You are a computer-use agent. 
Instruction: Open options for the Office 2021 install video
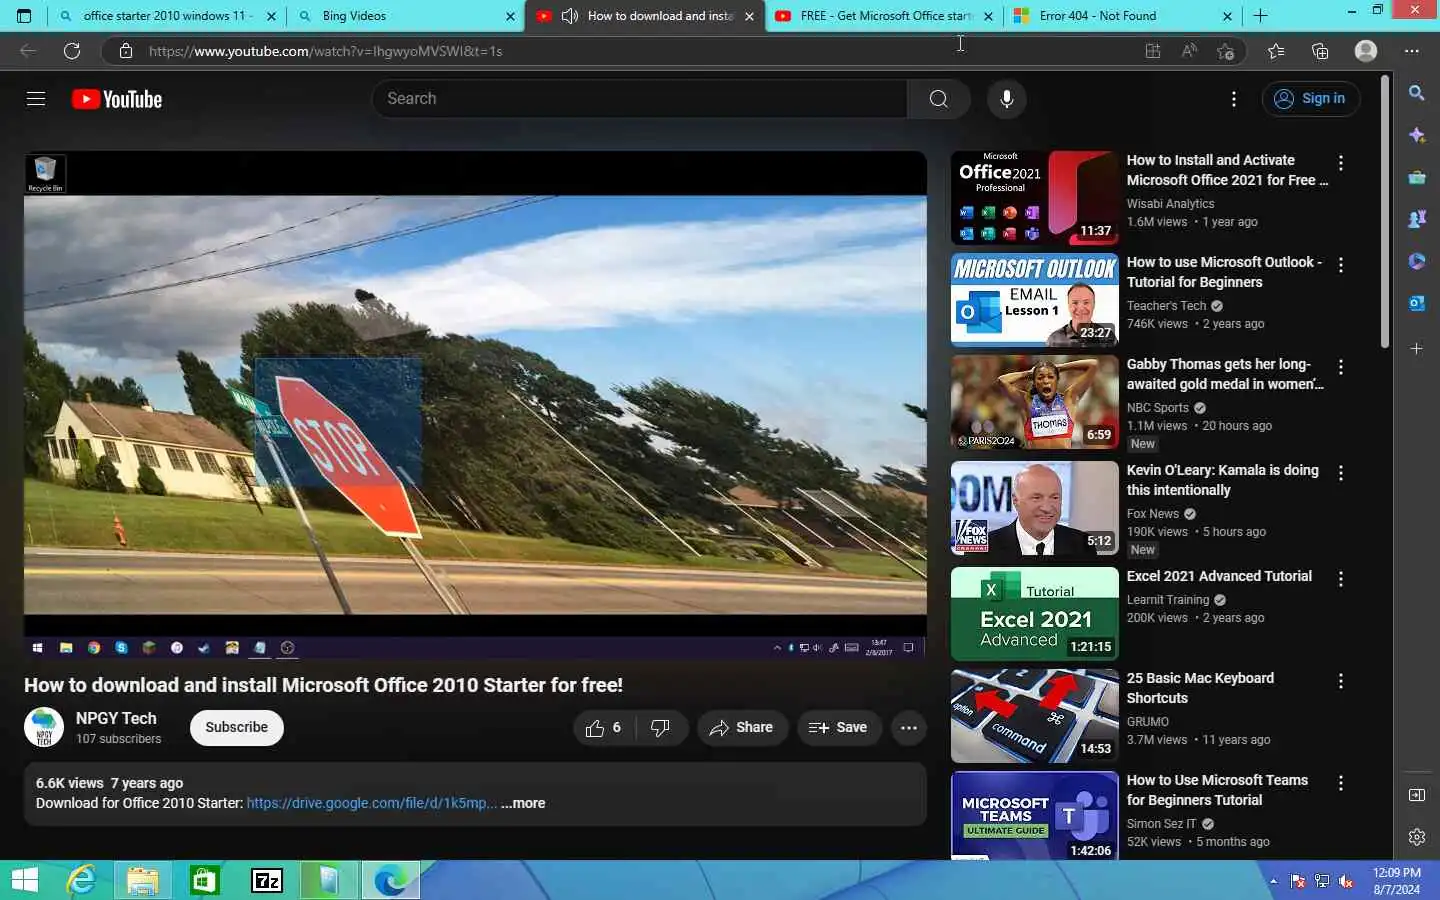(x=1341, y=163)
